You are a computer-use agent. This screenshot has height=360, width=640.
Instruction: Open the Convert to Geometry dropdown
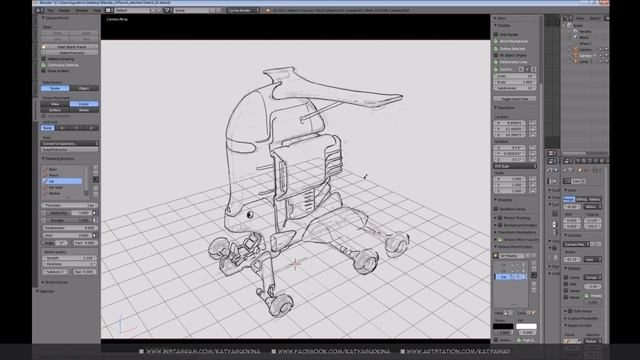pos(70,144)
